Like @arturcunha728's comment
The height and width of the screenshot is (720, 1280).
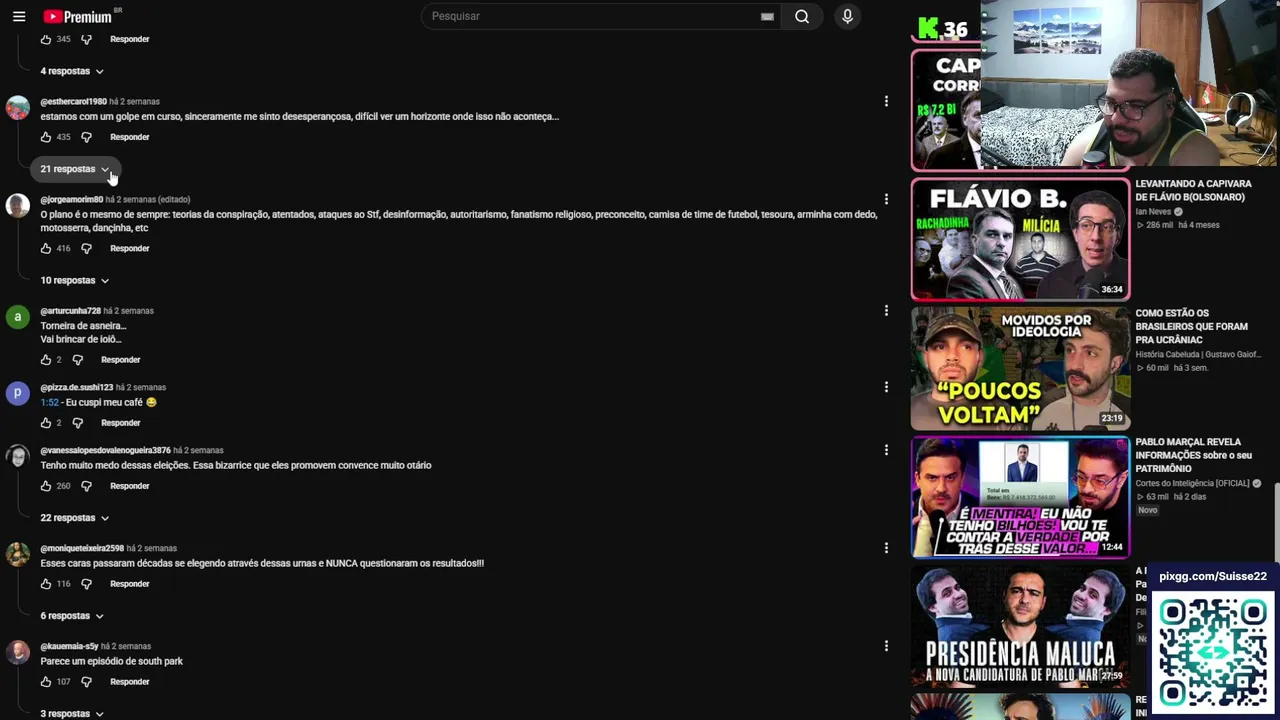tap(46, 360)
